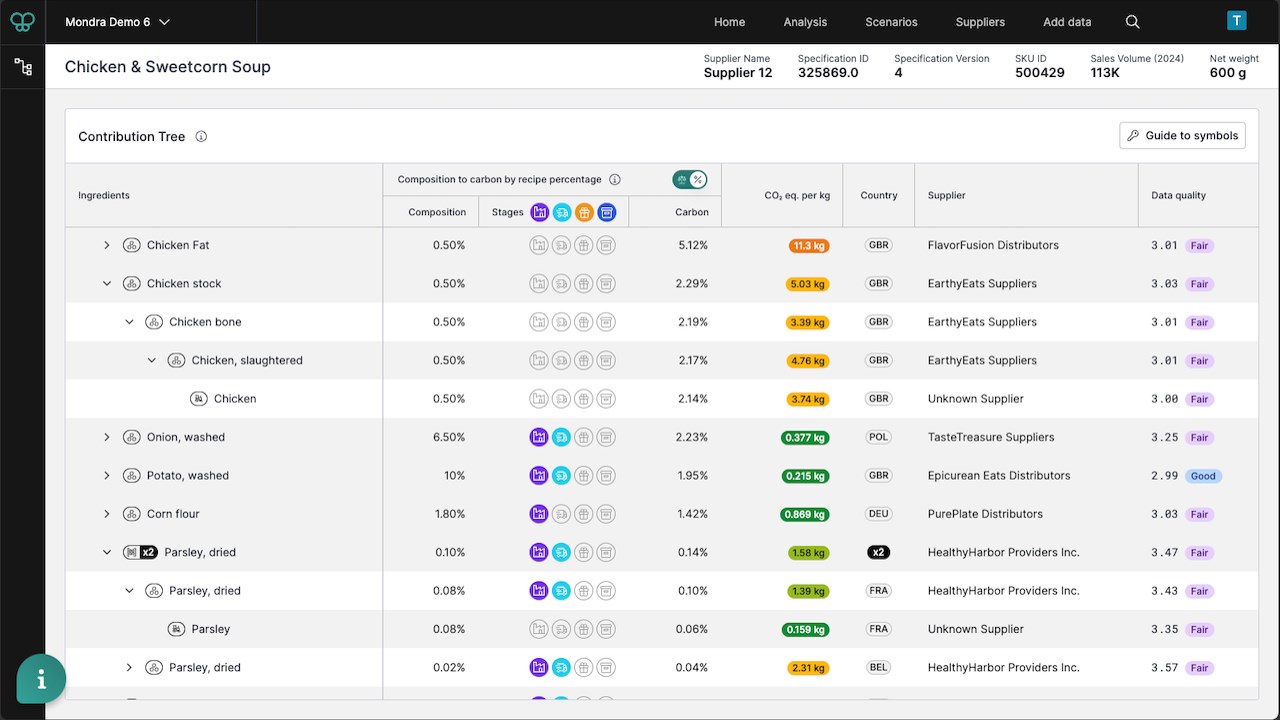1280x720 pixels.
Task: Click the 11.3 kg orange carbon badge
Action: 808,246
